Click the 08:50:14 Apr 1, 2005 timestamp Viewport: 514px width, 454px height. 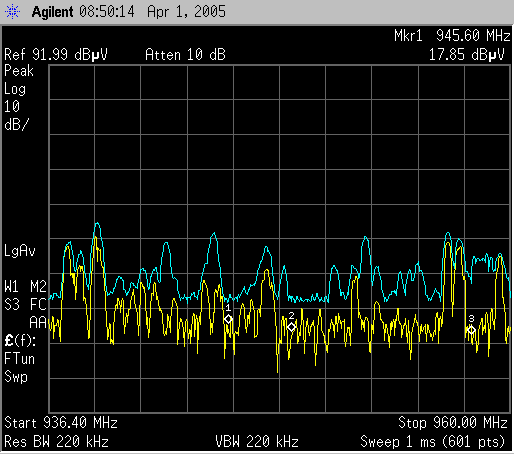point(152,12)
